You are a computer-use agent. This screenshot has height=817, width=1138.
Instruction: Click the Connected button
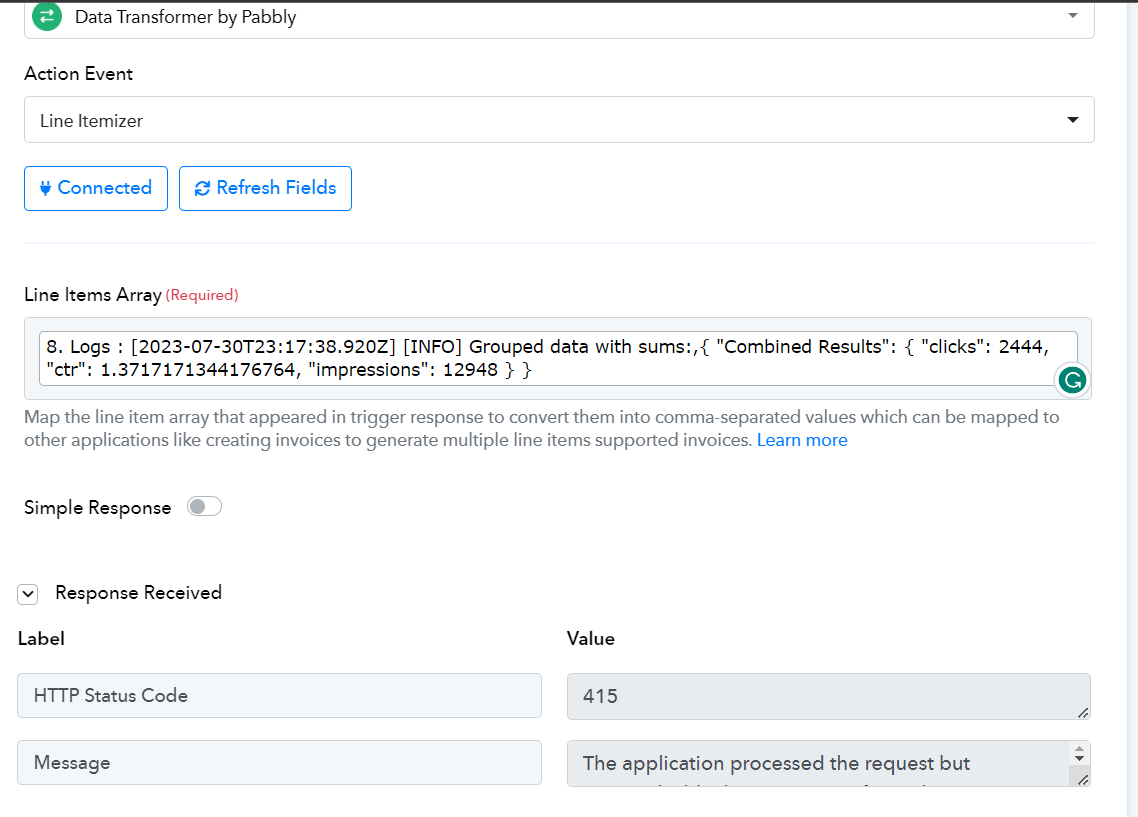[x=96, y=189]
